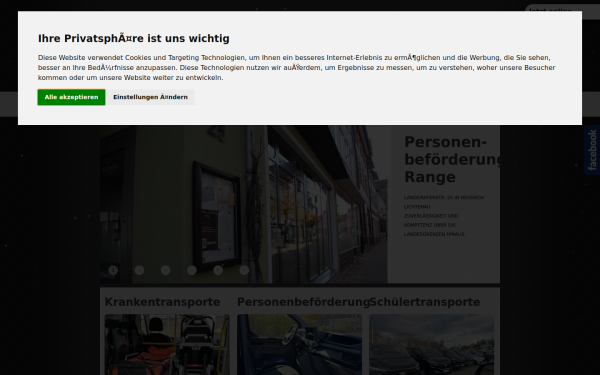The image size is (600, 375).
Task: Open cookie settings via Einstellungen ändern
Action: point(150,97)
